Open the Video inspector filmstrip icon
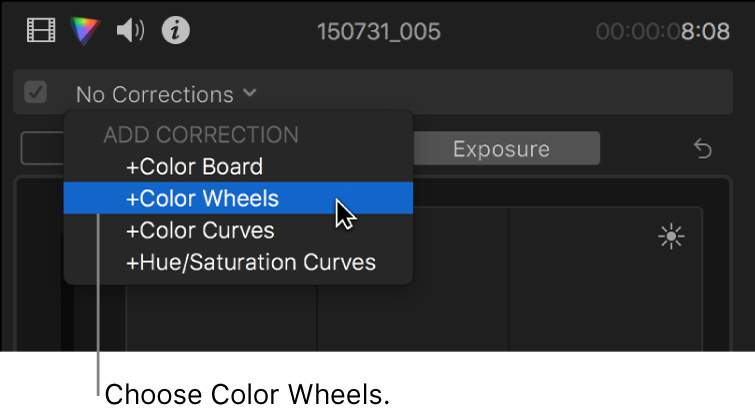Screen dimensions: 755x415 pos(41,31)
